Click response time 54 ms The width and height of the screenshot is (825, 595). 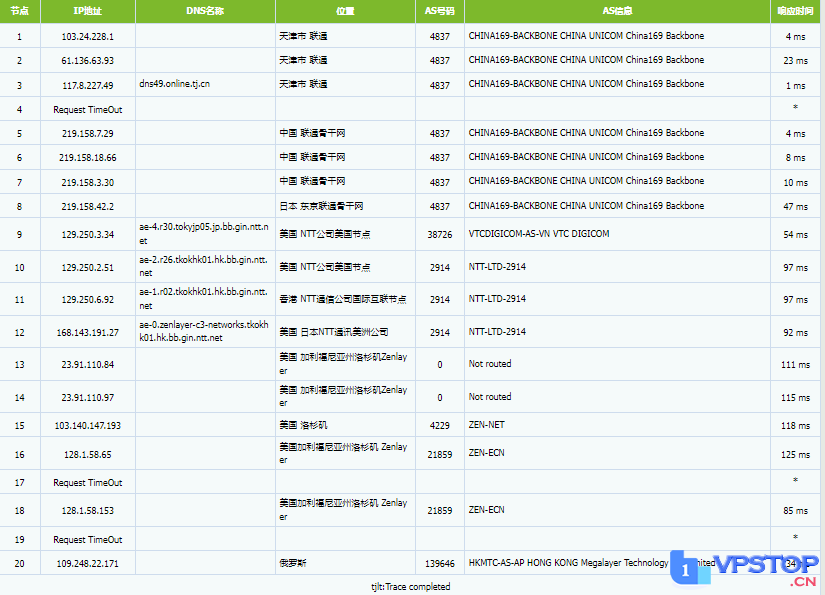click(x=795, y=235)
